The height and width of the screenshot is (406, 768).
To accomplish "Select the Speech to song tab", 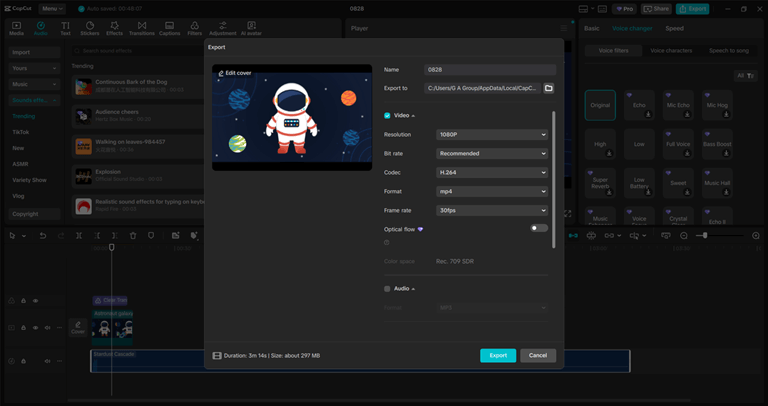I will [x=729, y=50].
